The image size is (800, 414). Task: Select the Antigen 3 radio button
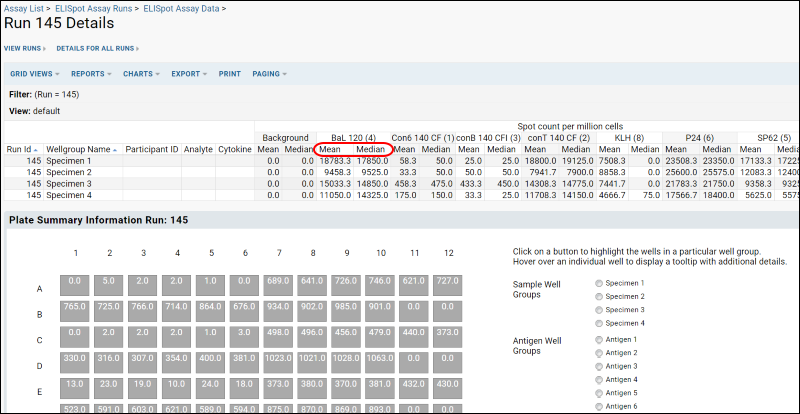(598, 366)
